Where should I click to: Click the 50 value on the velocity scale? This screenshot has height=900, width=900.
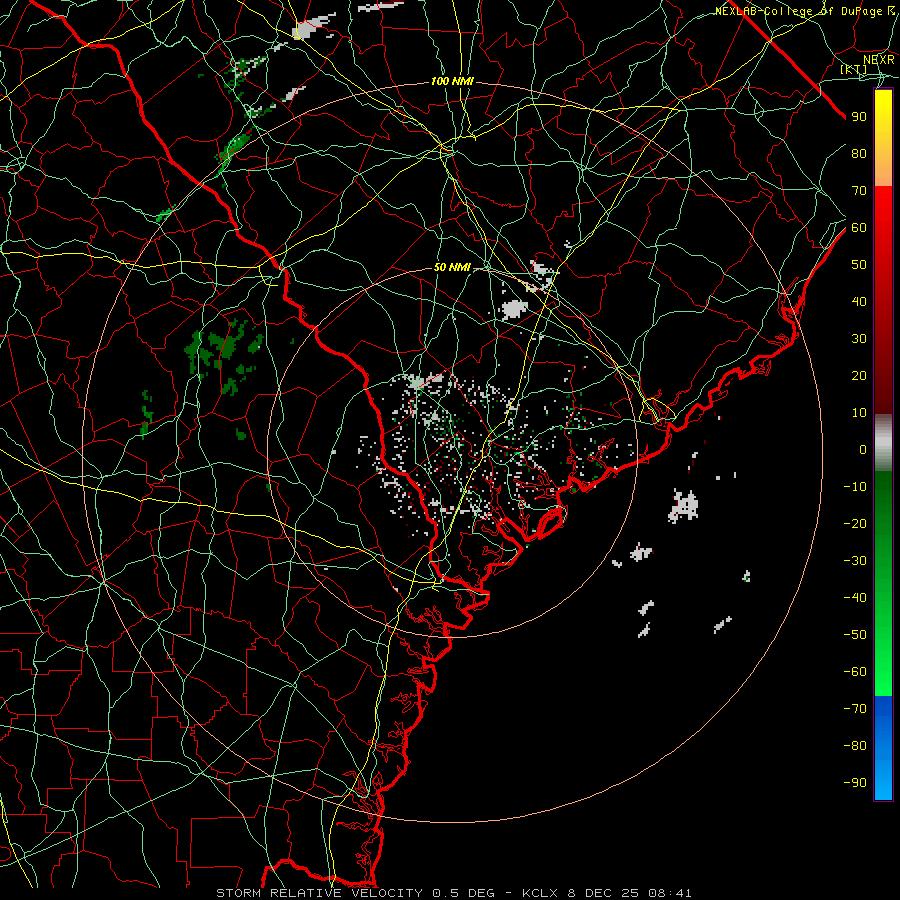(x=859, y=265)
